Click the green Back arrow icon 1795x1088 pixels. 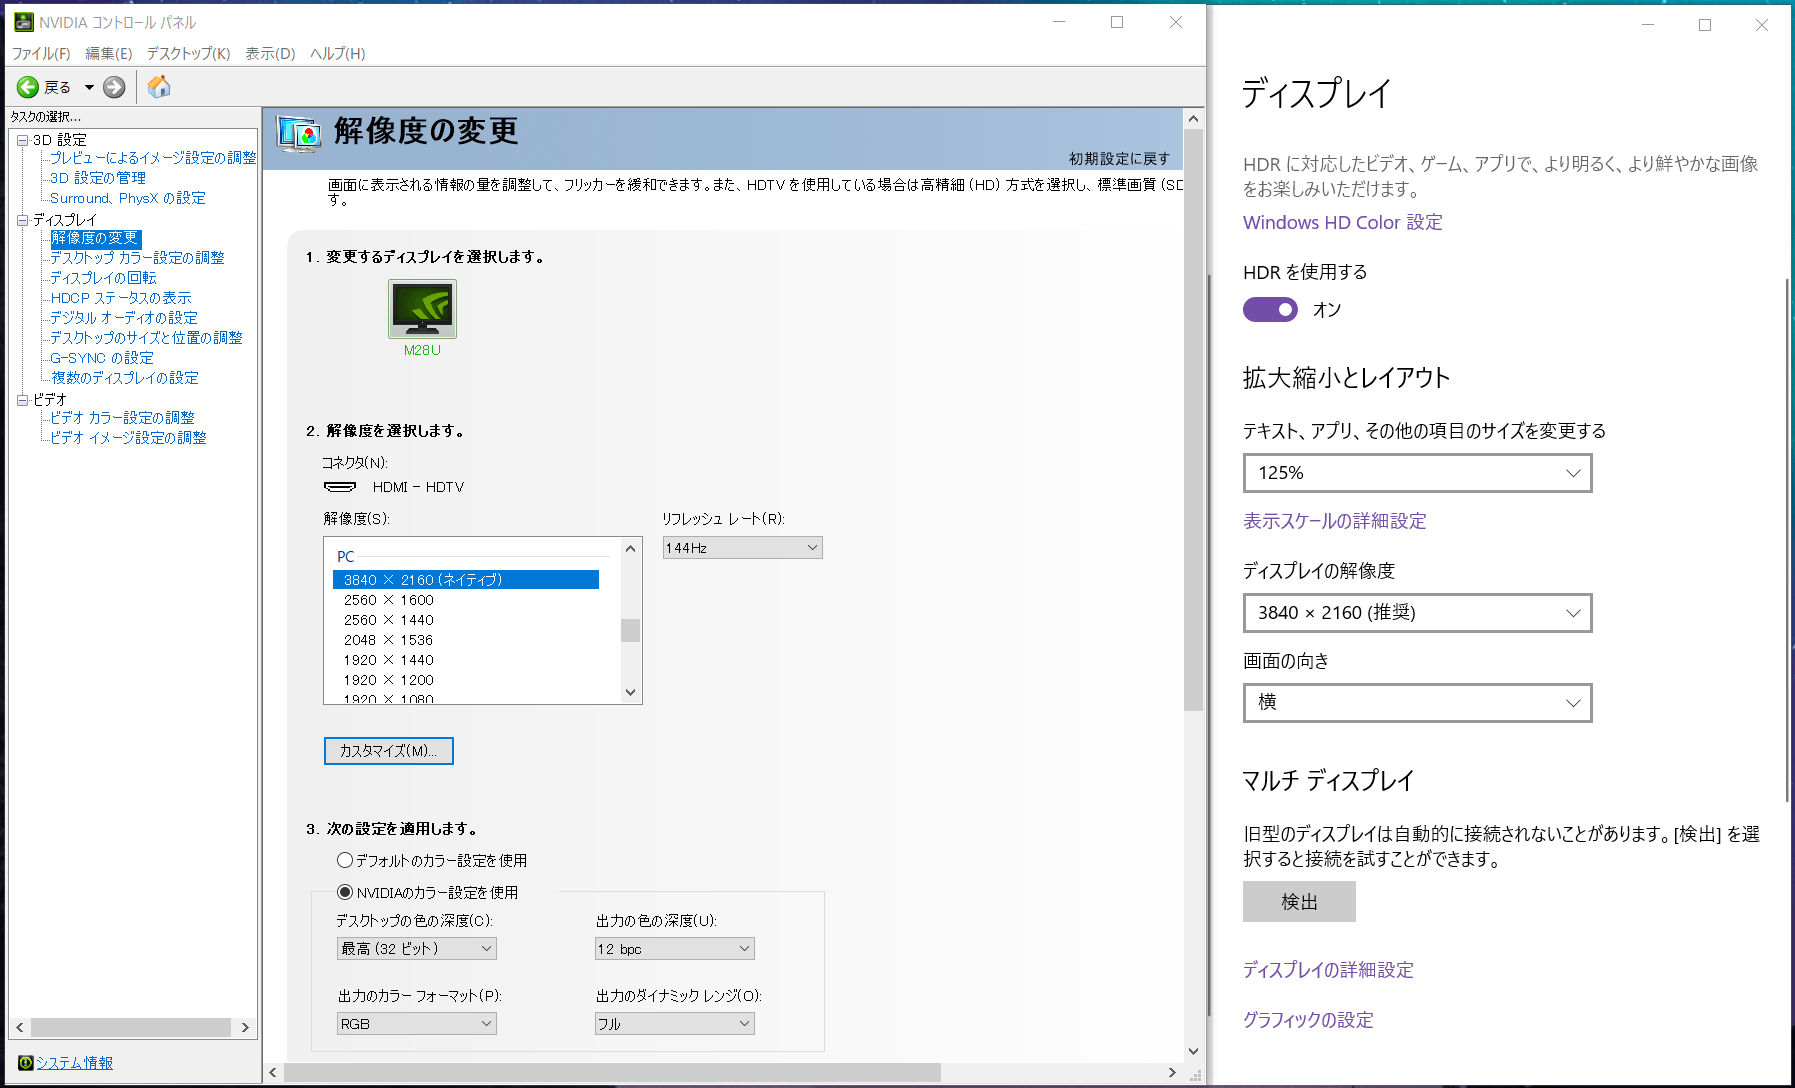click(x=28, y=87)
